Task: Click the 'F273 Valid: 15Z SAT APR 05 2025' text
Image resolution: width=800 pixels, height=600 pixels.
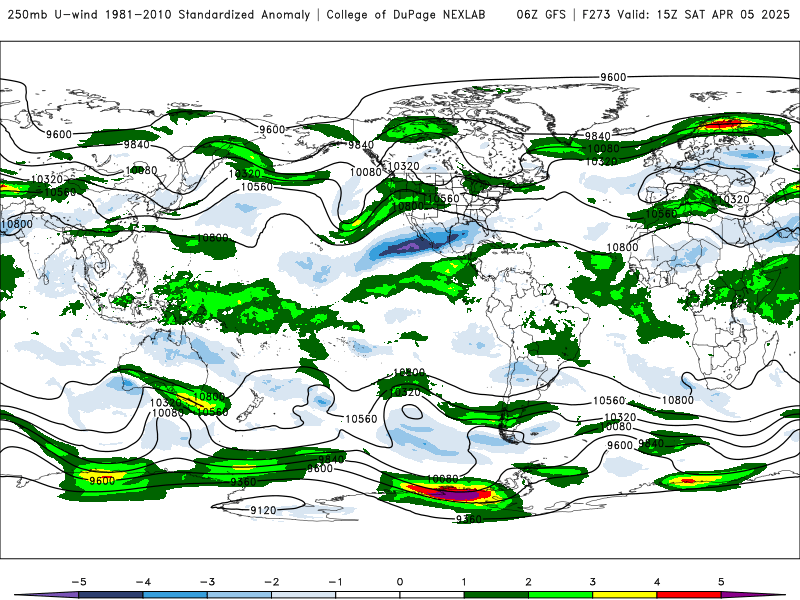Action: click(x=686, y=15)
